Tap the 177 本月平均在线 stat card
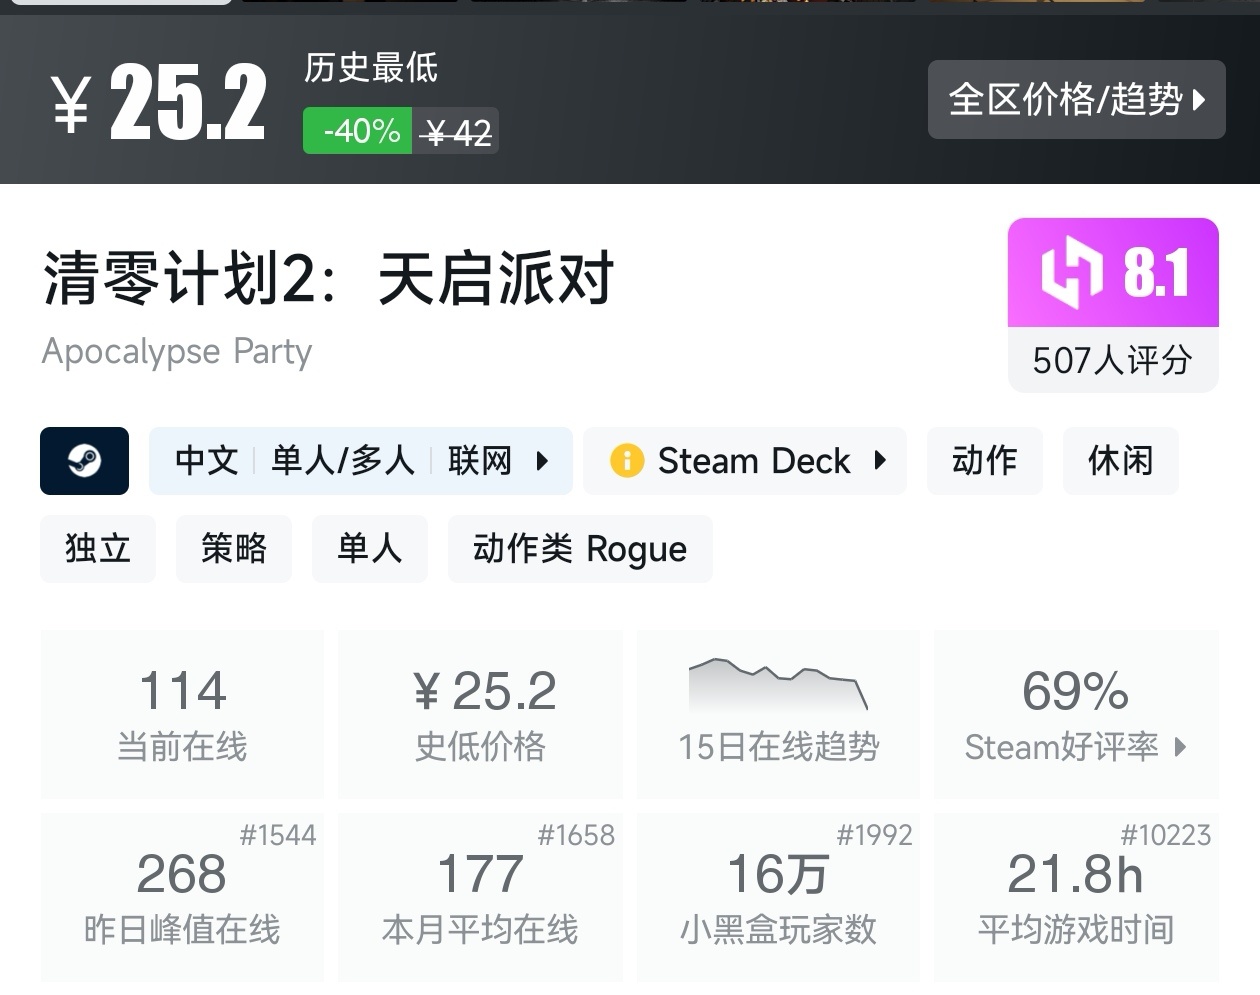The image size is (1260, 995). point(481,897)
